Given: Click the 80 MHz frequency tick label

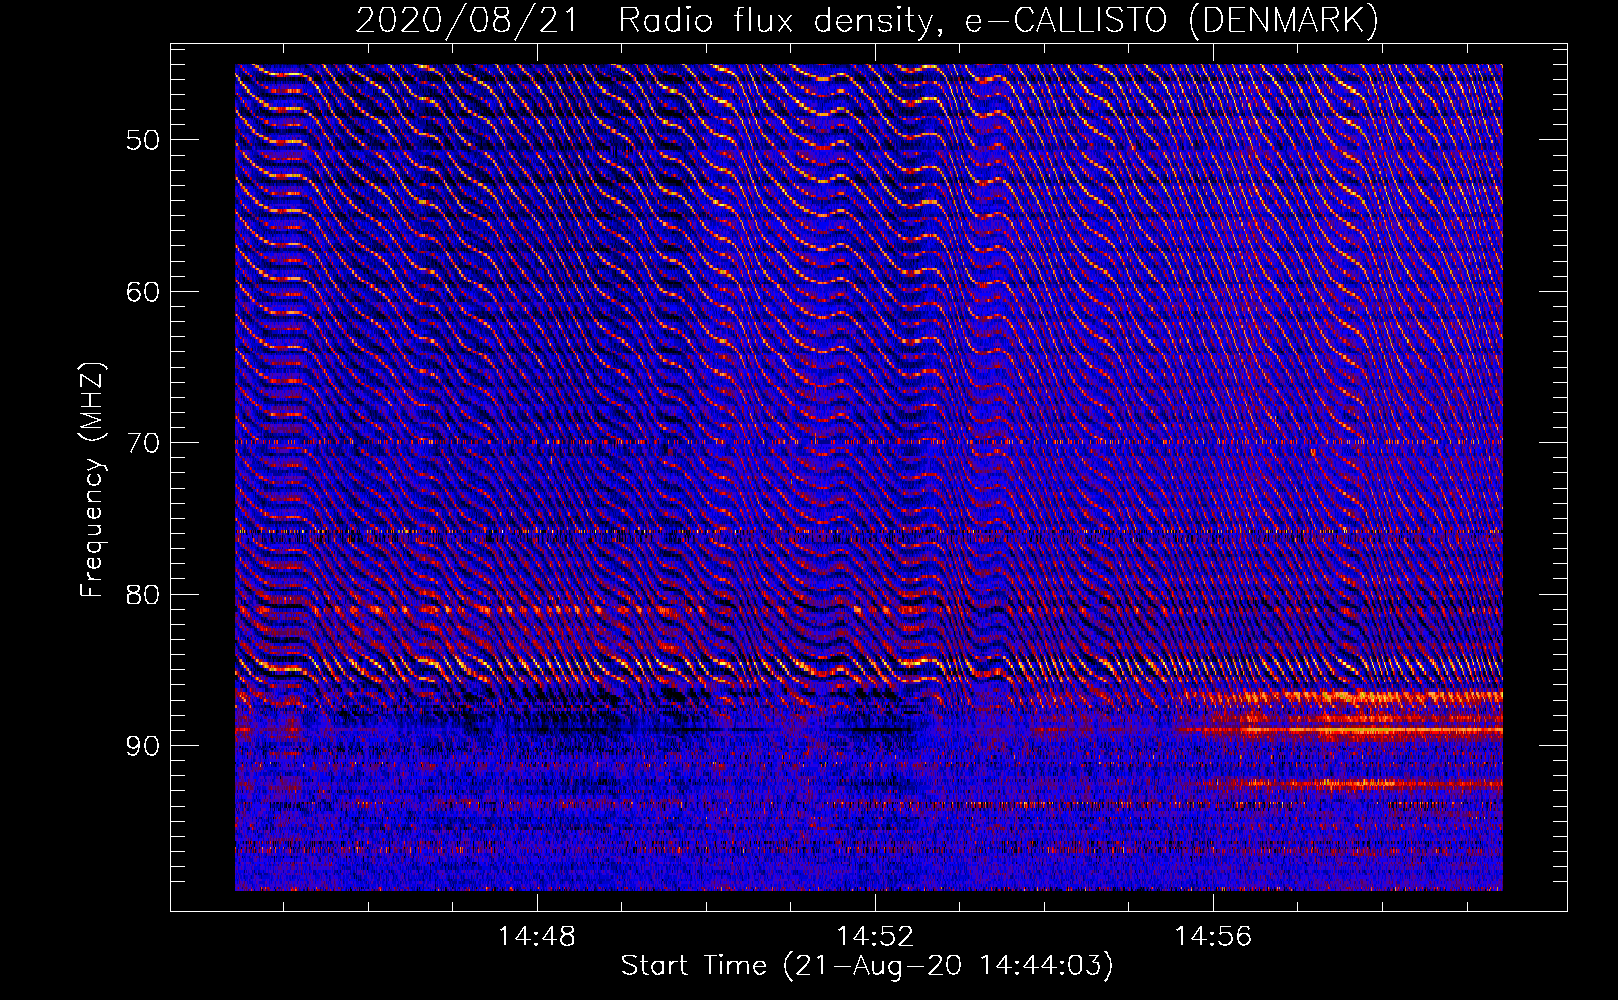Looking at the screenshot, I should [142, 595].
